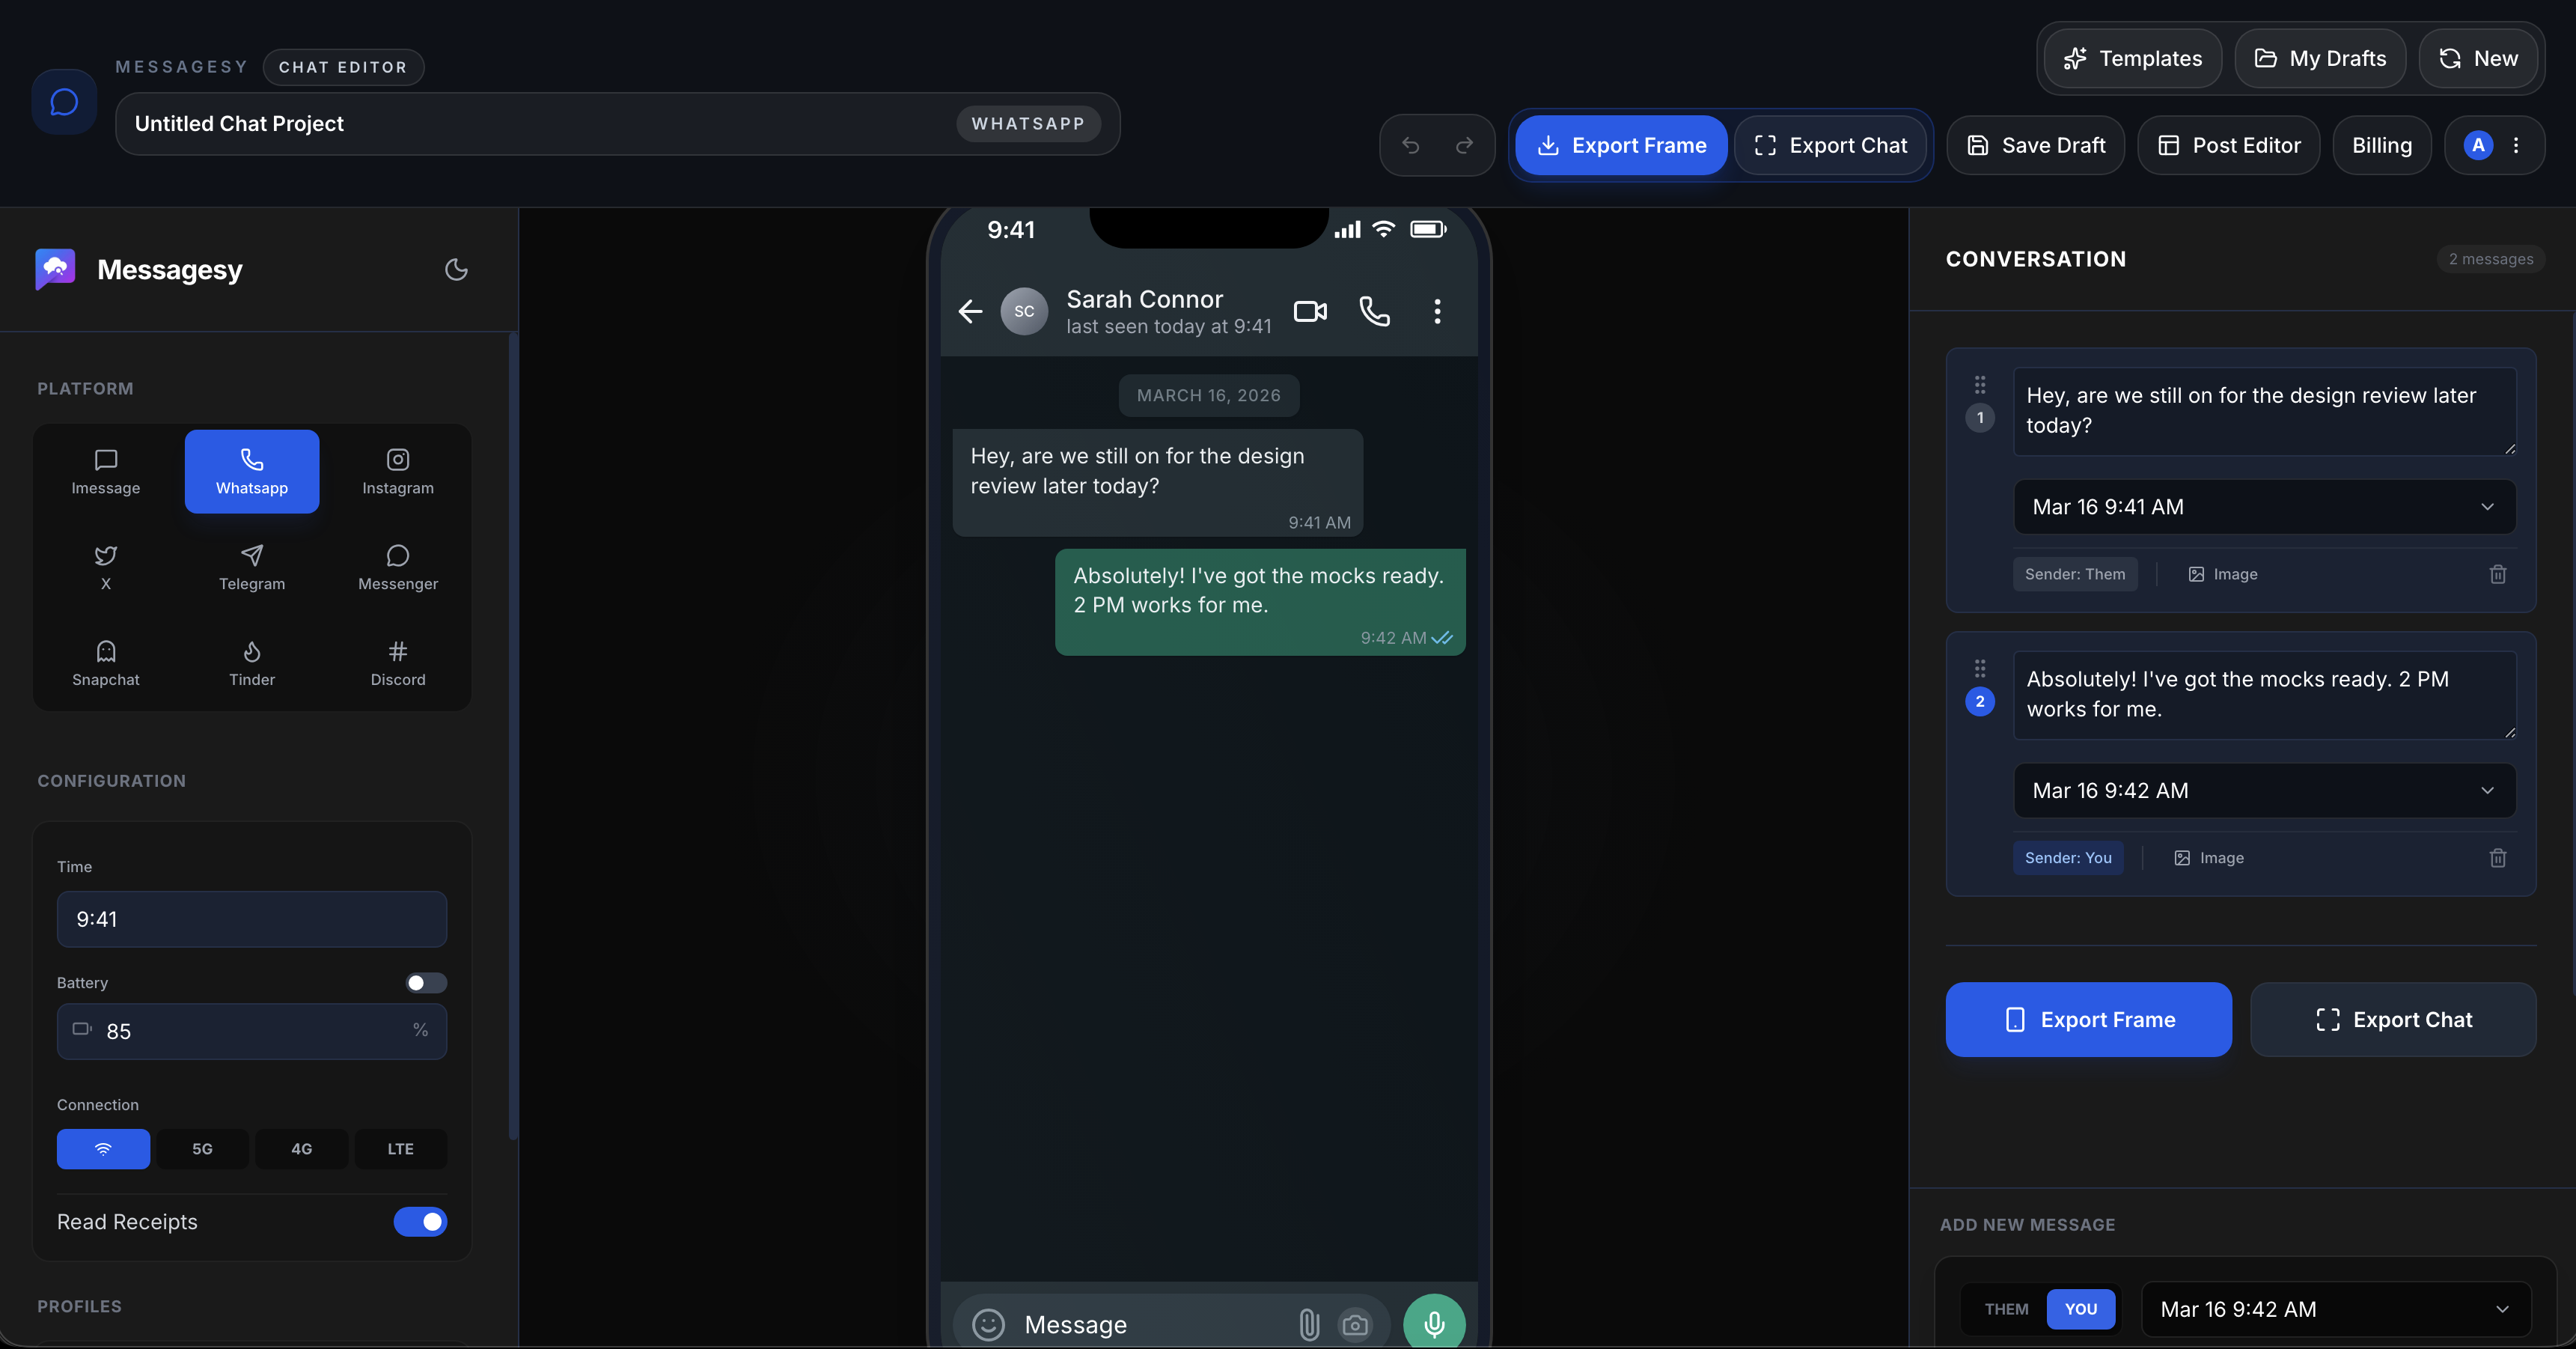Select the Telegram platform icon
Screen dimensions: 2576x1349
(x=252, y=567)
